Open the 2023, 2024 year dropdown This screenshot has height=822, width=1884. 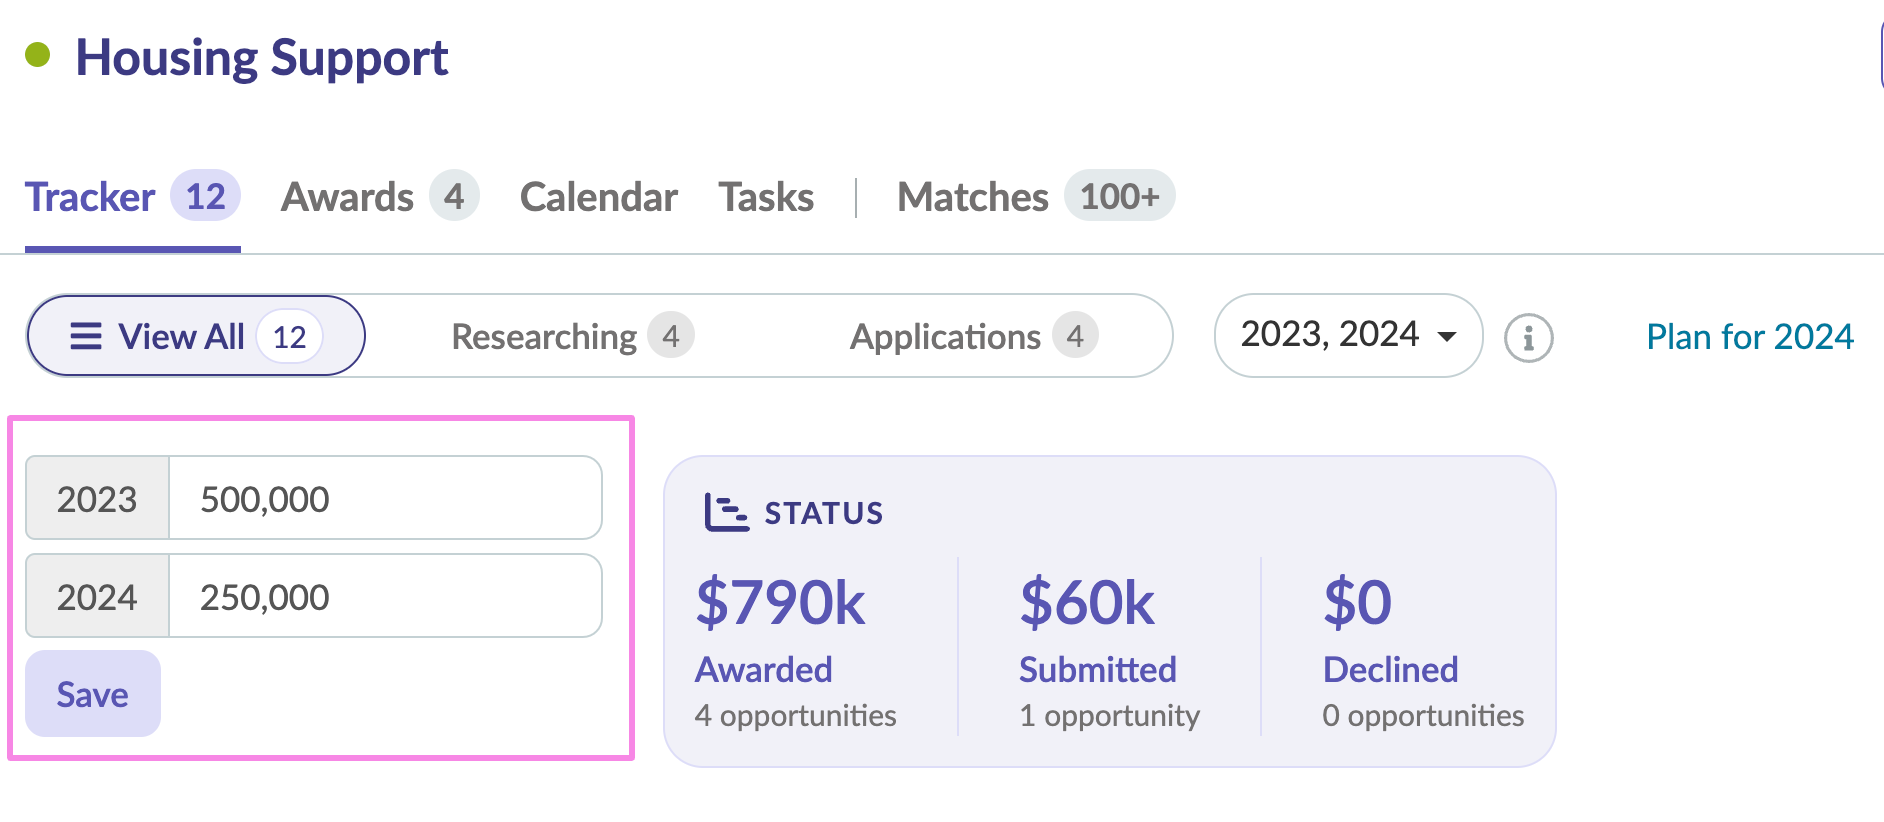click(x=1346, y=335)
